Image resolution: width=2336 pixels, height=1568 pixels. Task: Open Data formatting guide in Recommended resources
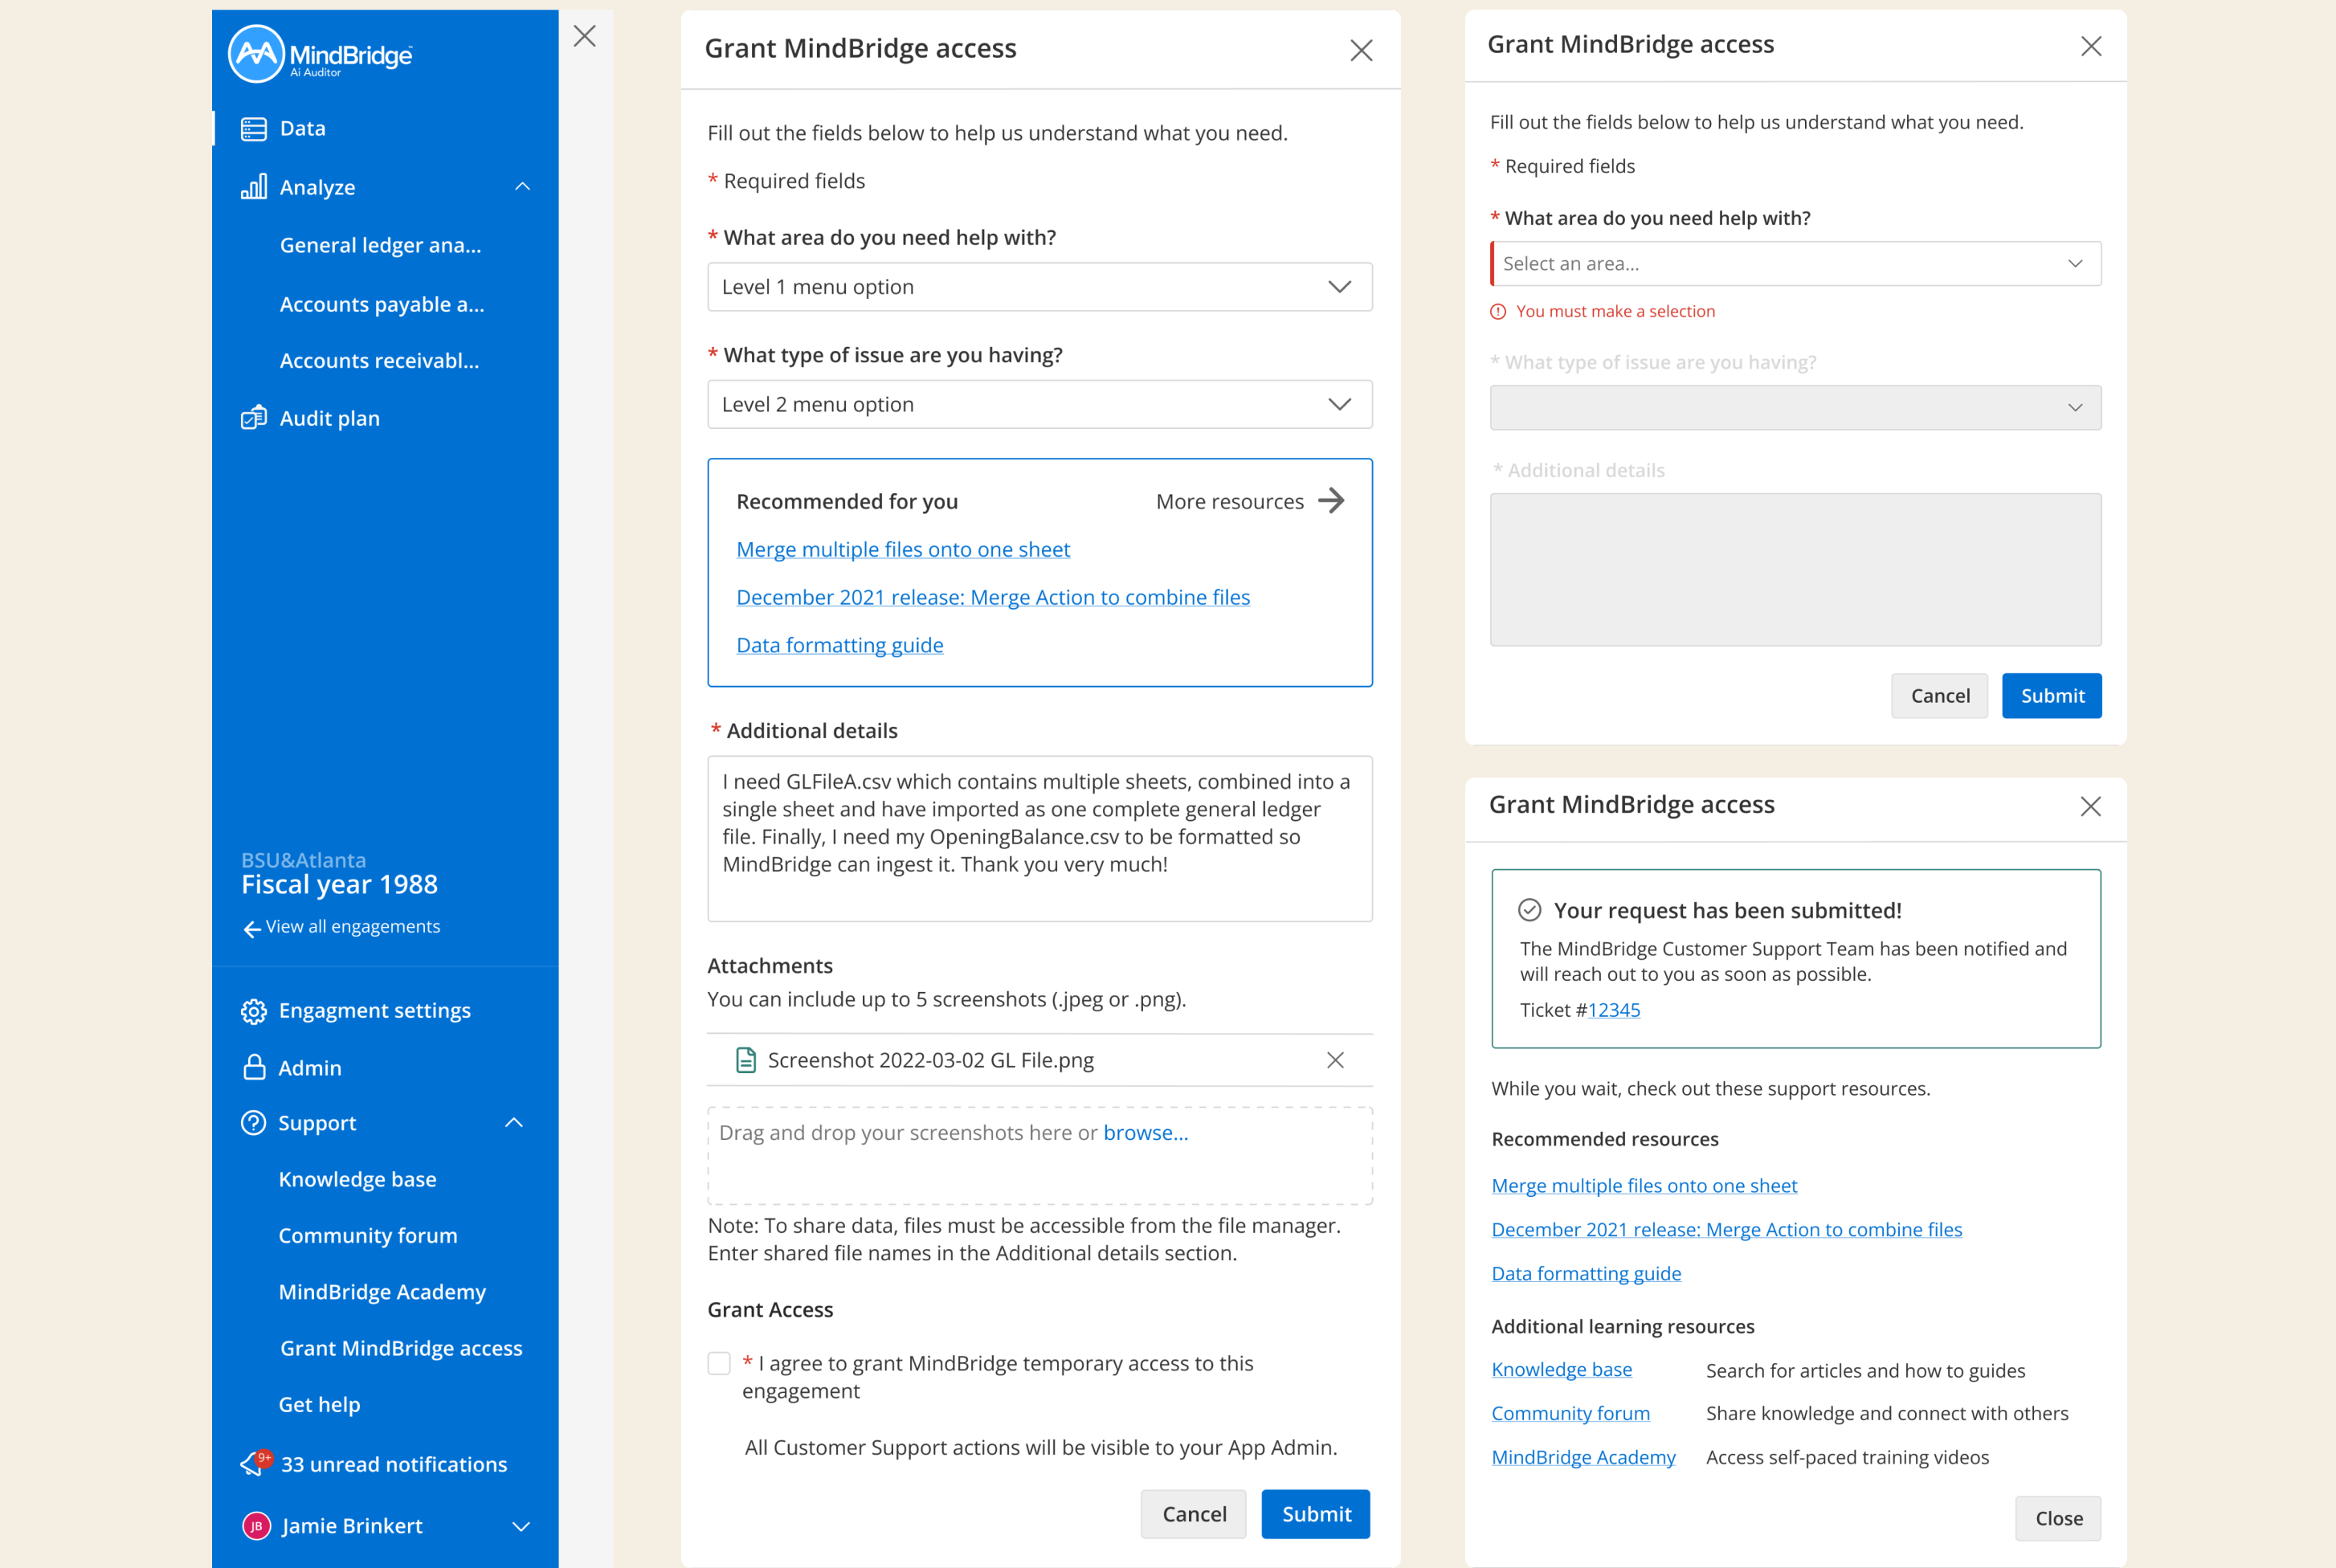click(1586, 1274)
